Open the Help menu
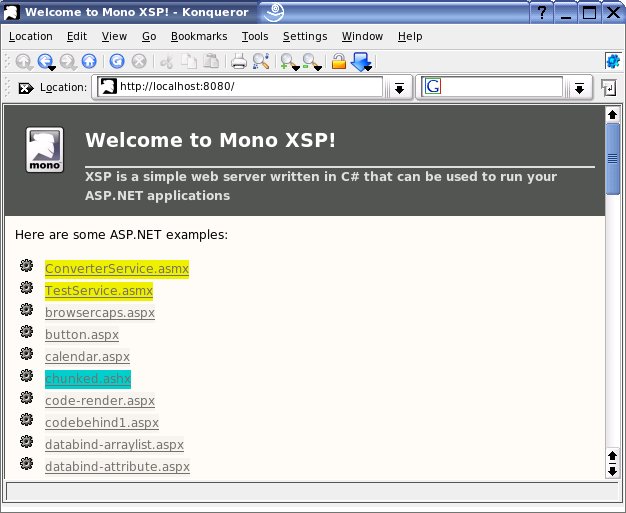This screenshot has height=513, width=626. (x=410, y=36)
